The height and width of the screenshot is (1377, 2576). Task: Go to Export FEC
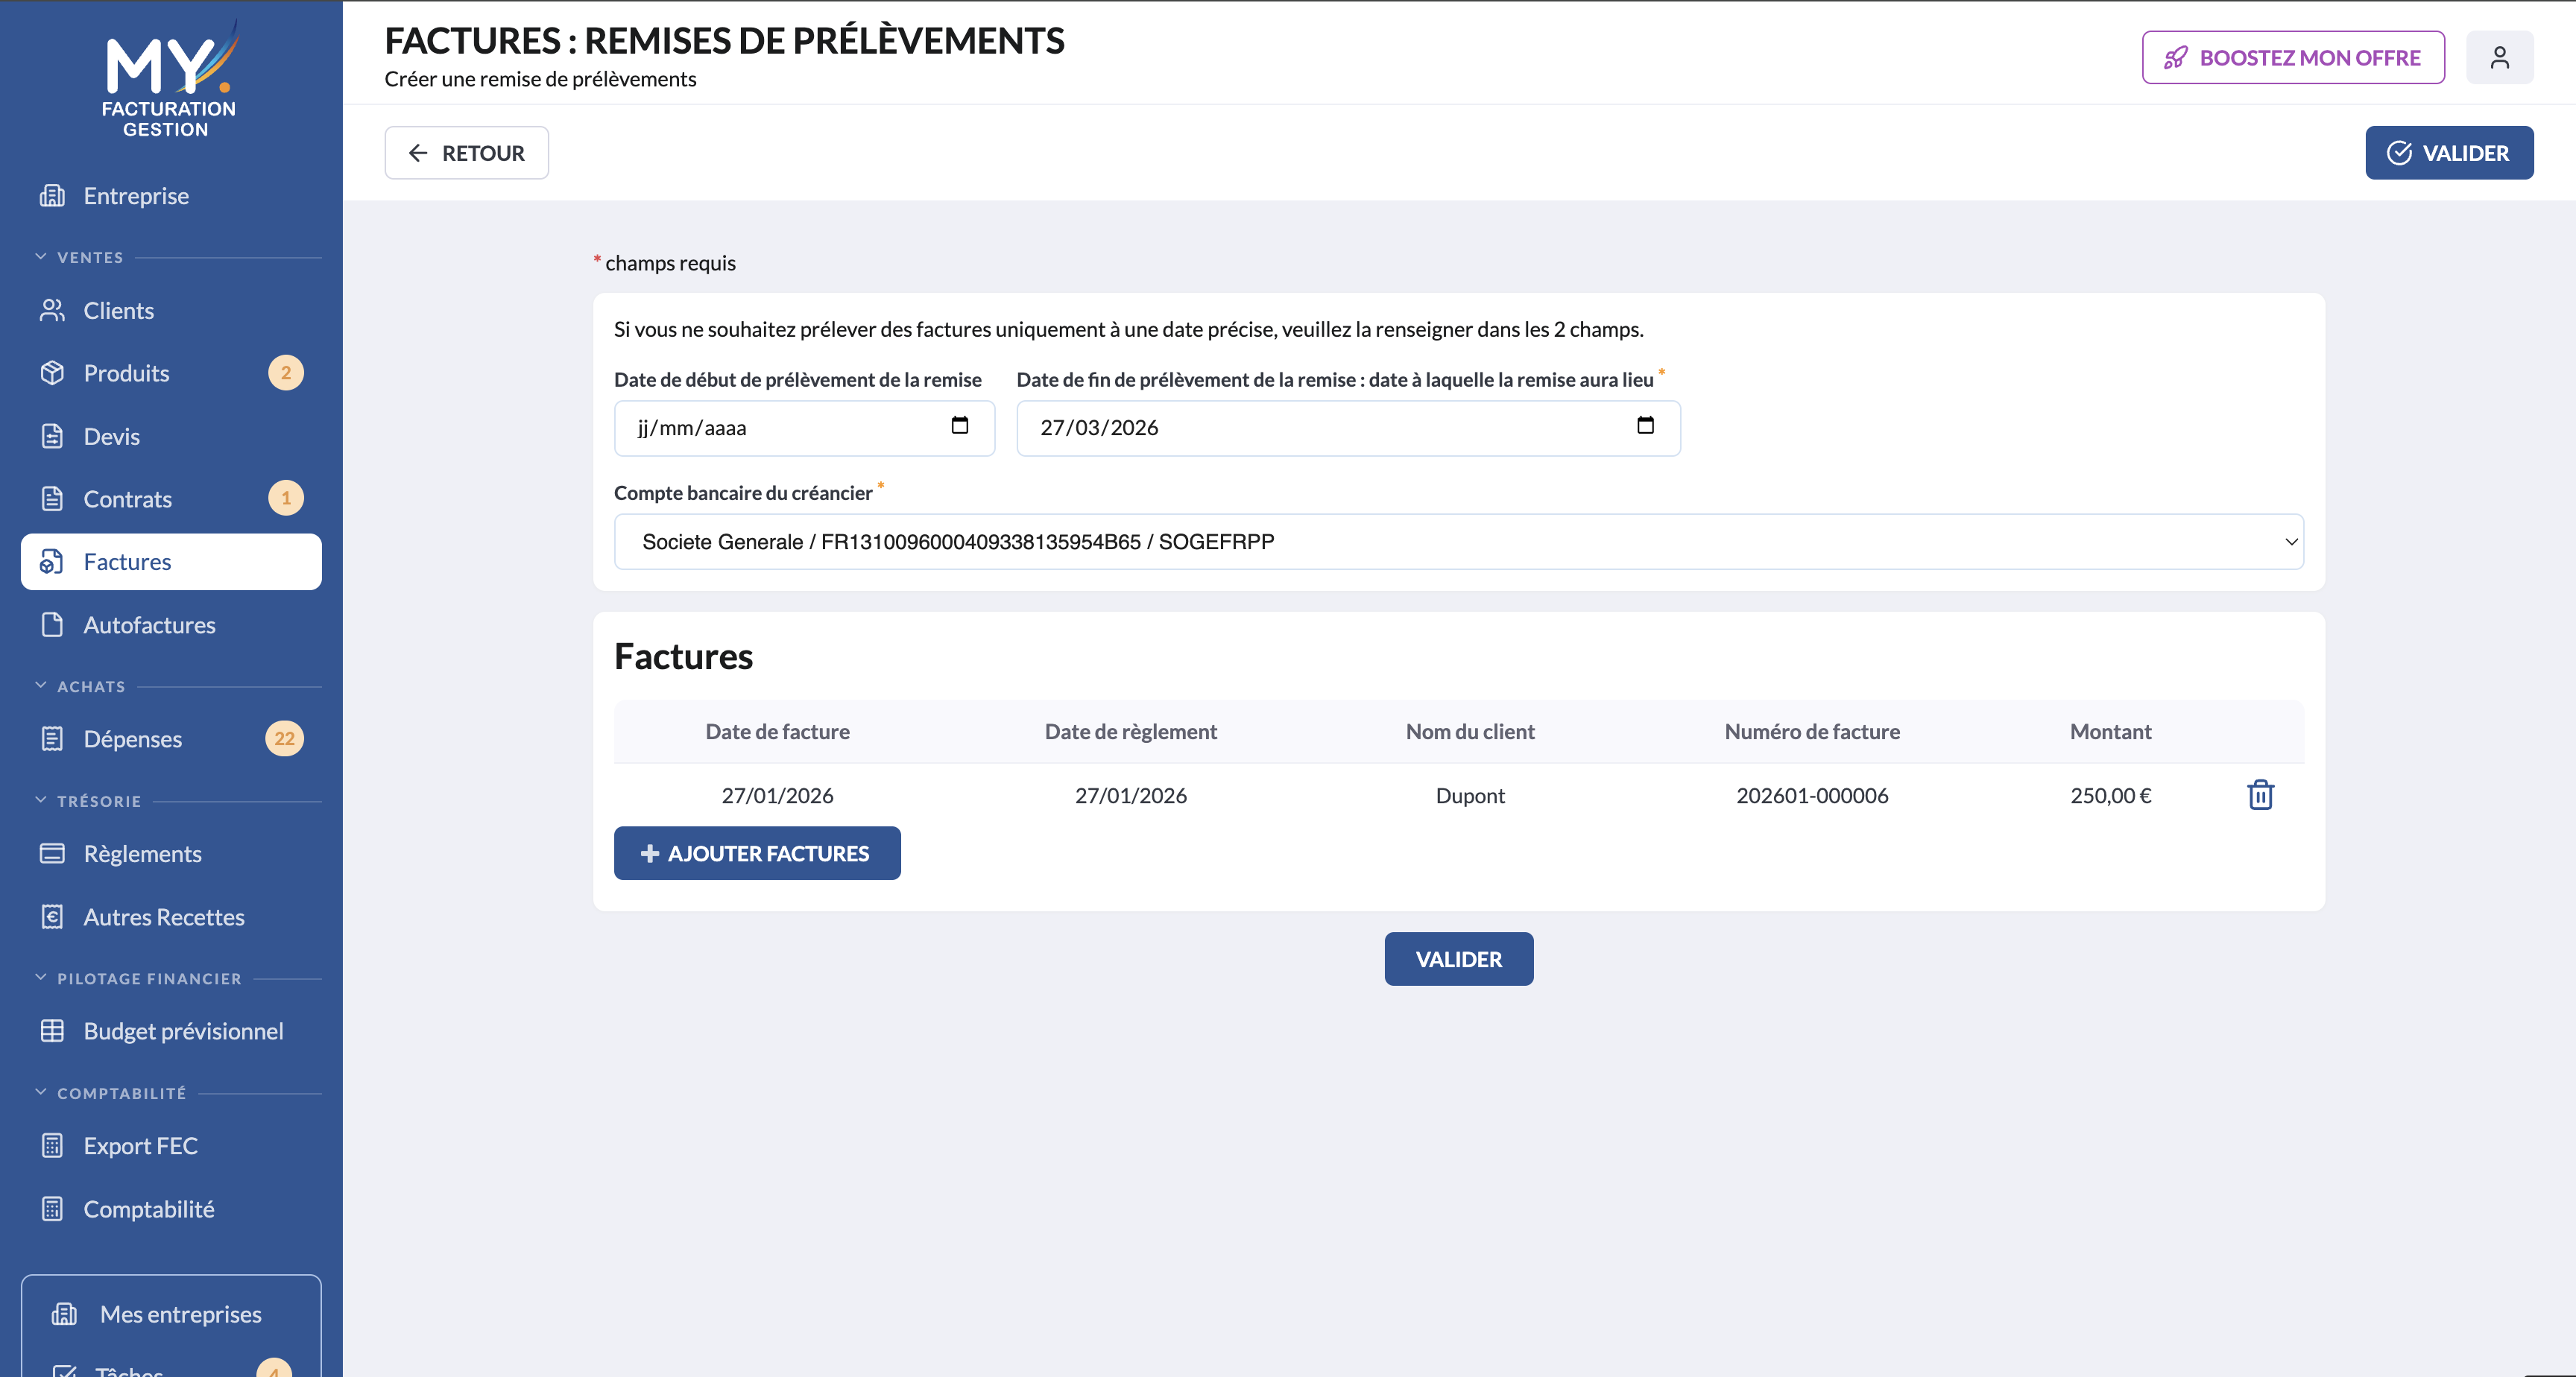[171, 1146]
